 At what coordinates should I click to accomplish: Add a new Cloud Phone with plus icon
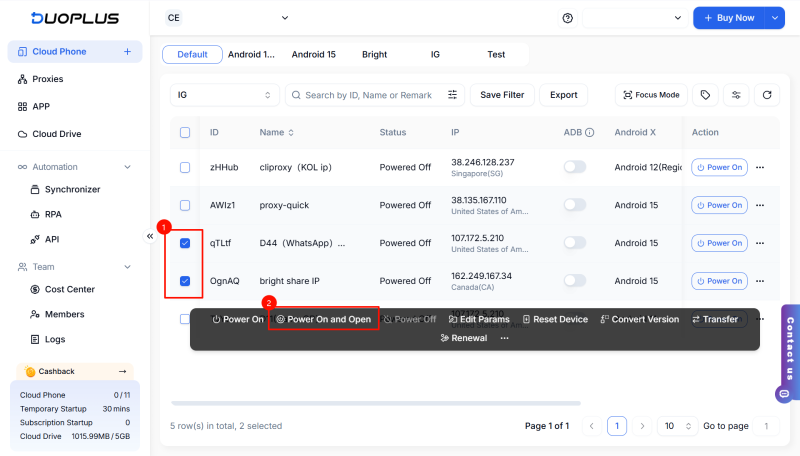tap(127, 51)
